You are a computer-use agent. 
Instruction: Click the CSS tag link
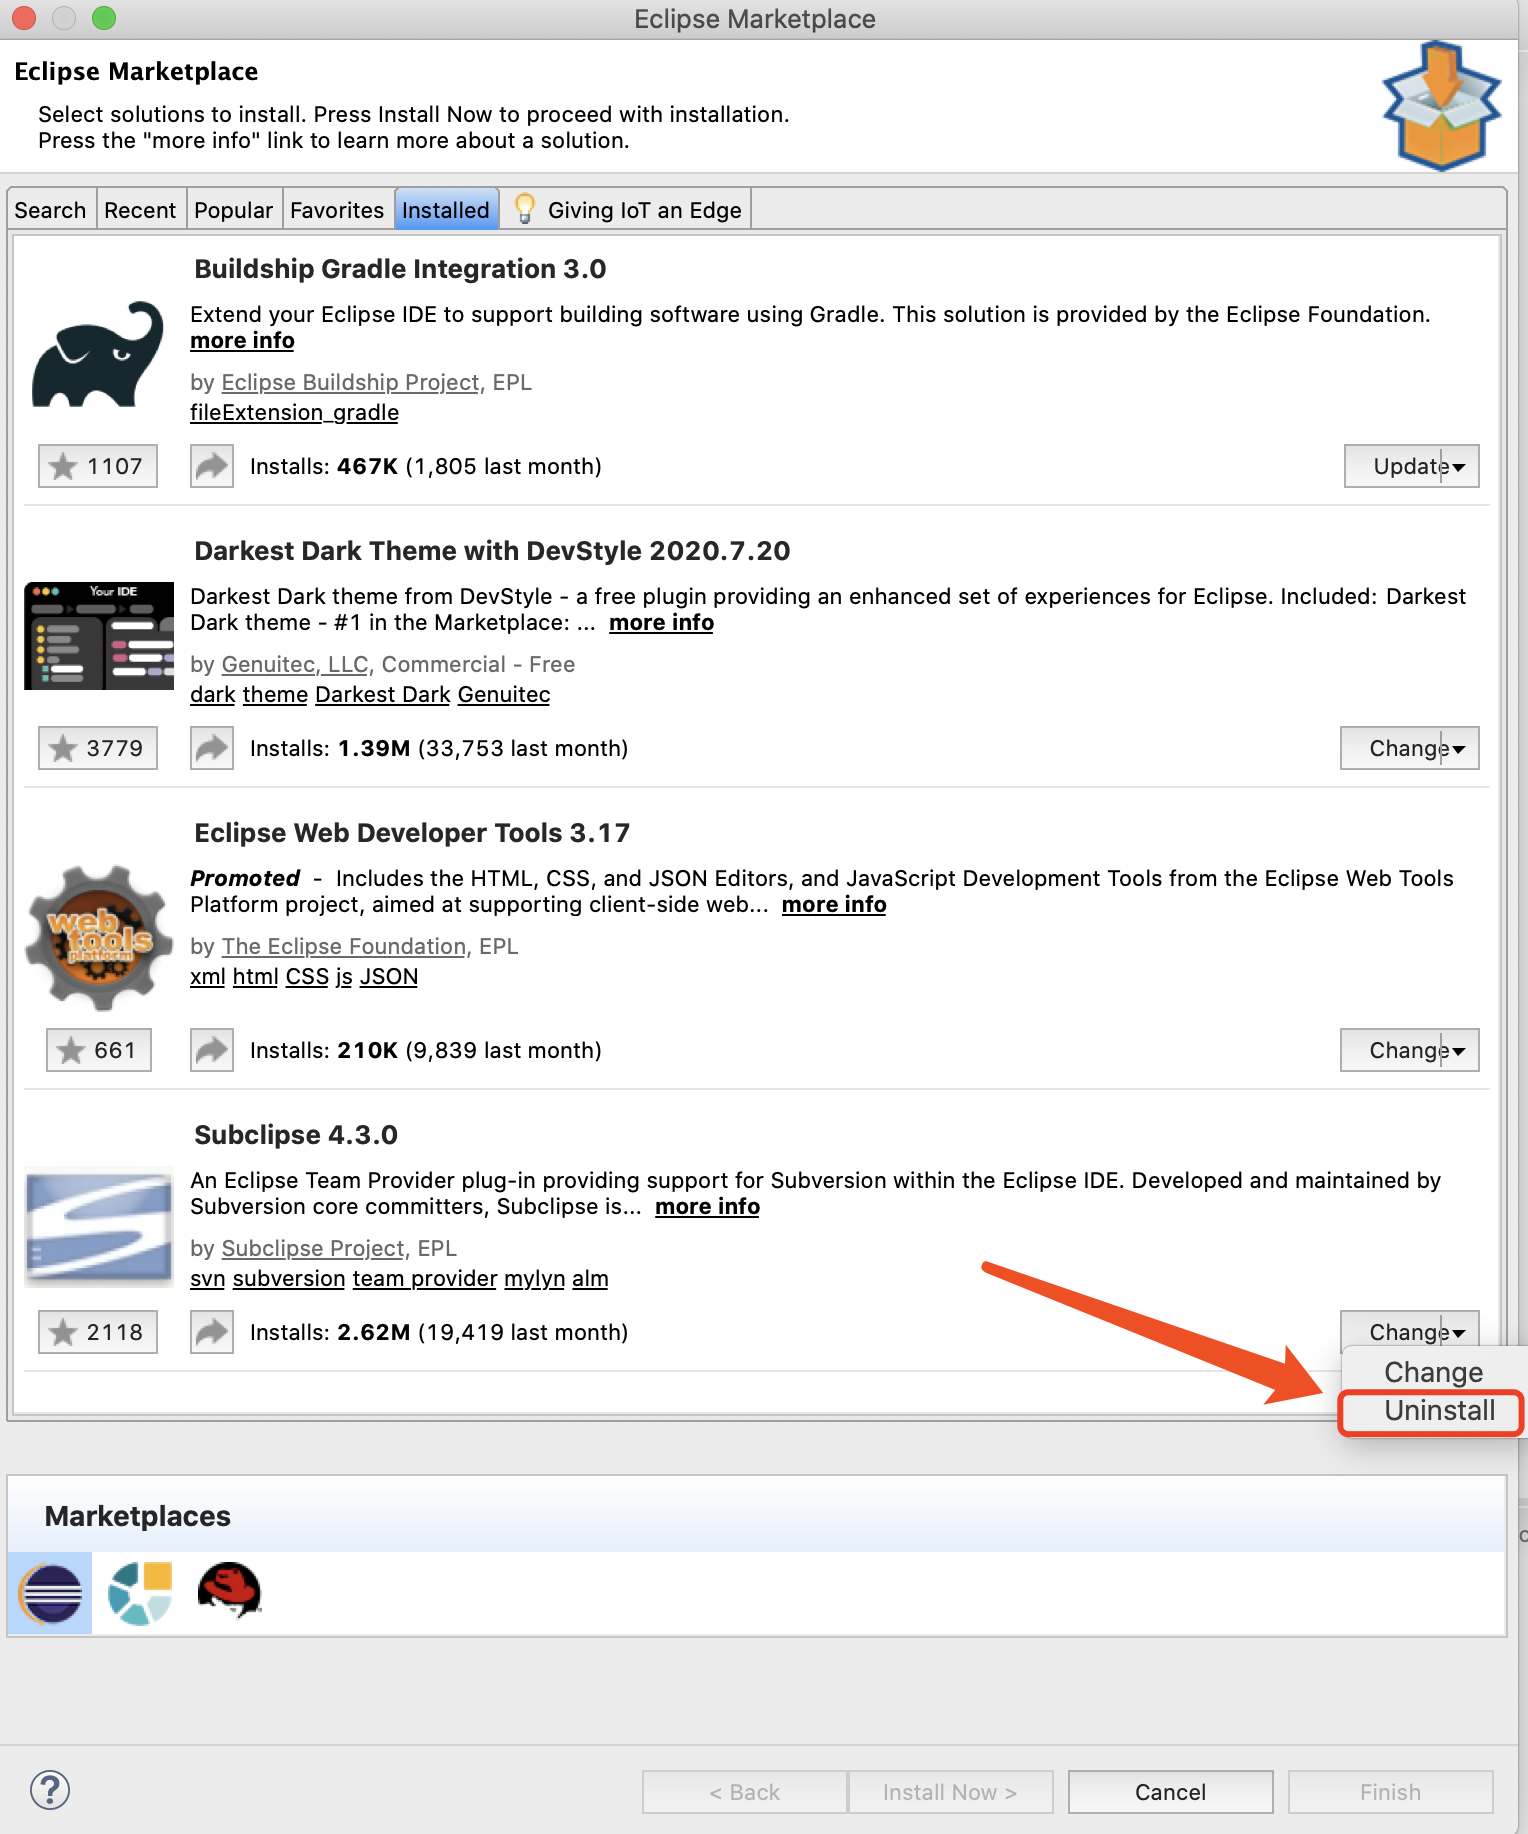[x=307, y=977]
